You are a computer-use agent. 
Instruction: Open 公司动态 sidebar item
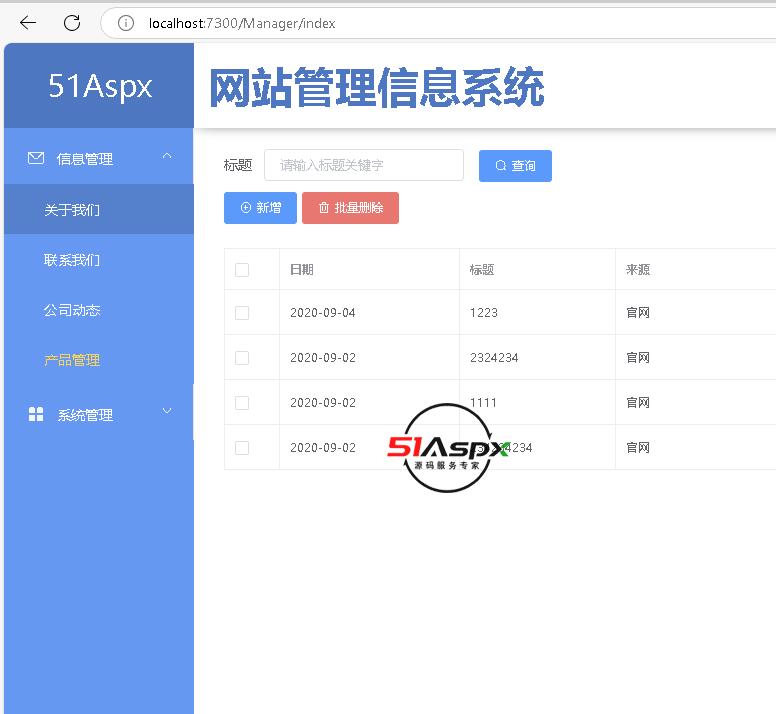[72, 310]
